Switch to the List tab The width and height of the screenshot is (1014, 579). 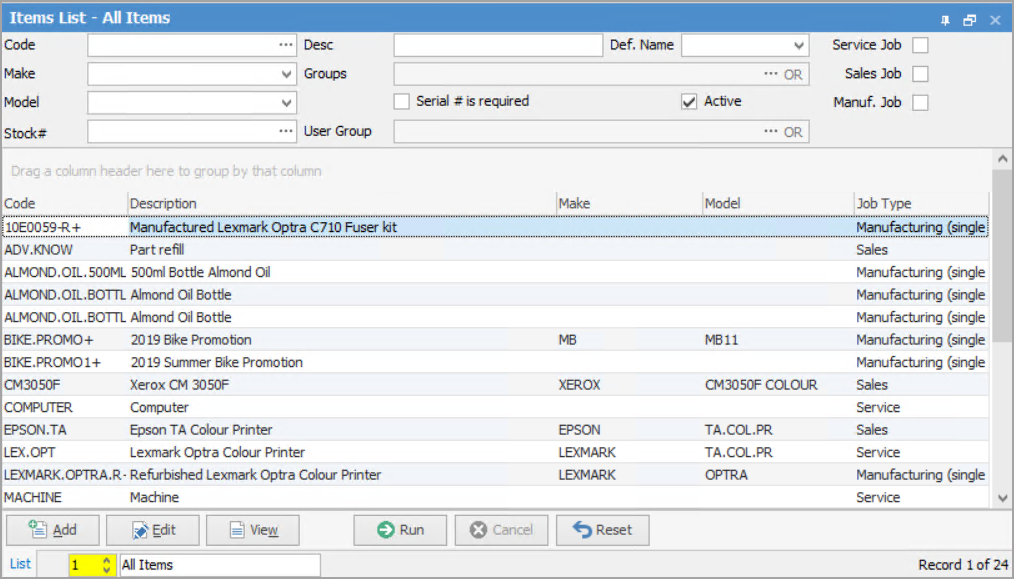tap(20, 565)
